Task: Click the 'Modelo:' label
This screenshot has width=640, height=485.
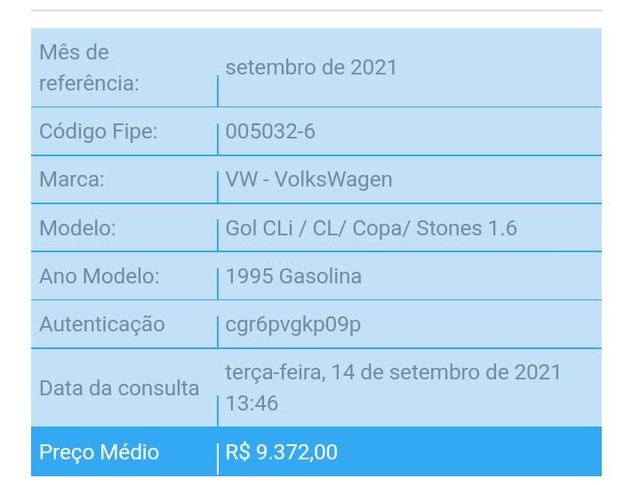Action: [78, 228]
